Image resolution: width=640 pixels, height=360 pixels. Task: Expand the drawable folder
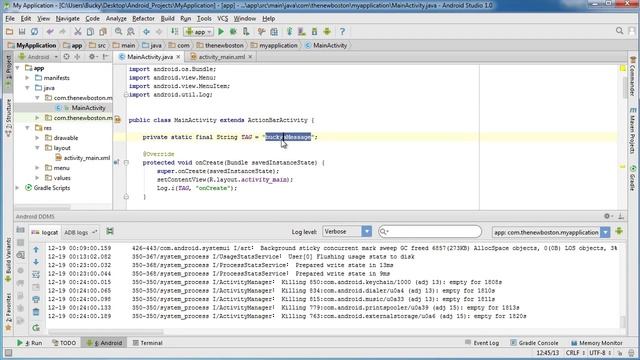[38, 138]
